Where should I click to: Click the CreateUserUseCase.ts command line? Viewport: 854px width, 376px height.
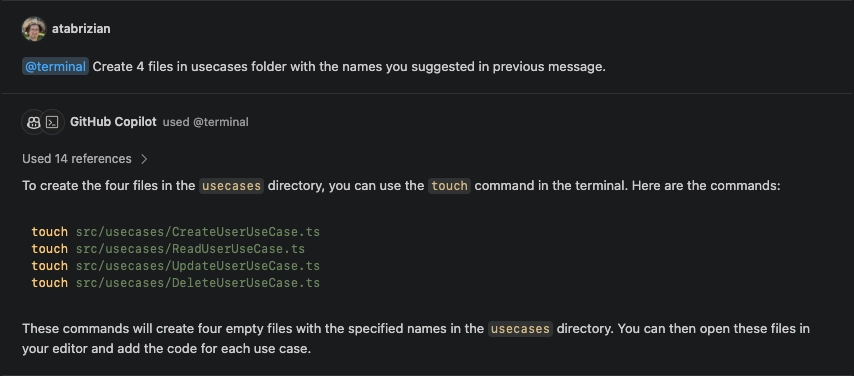tap(175, 232)
